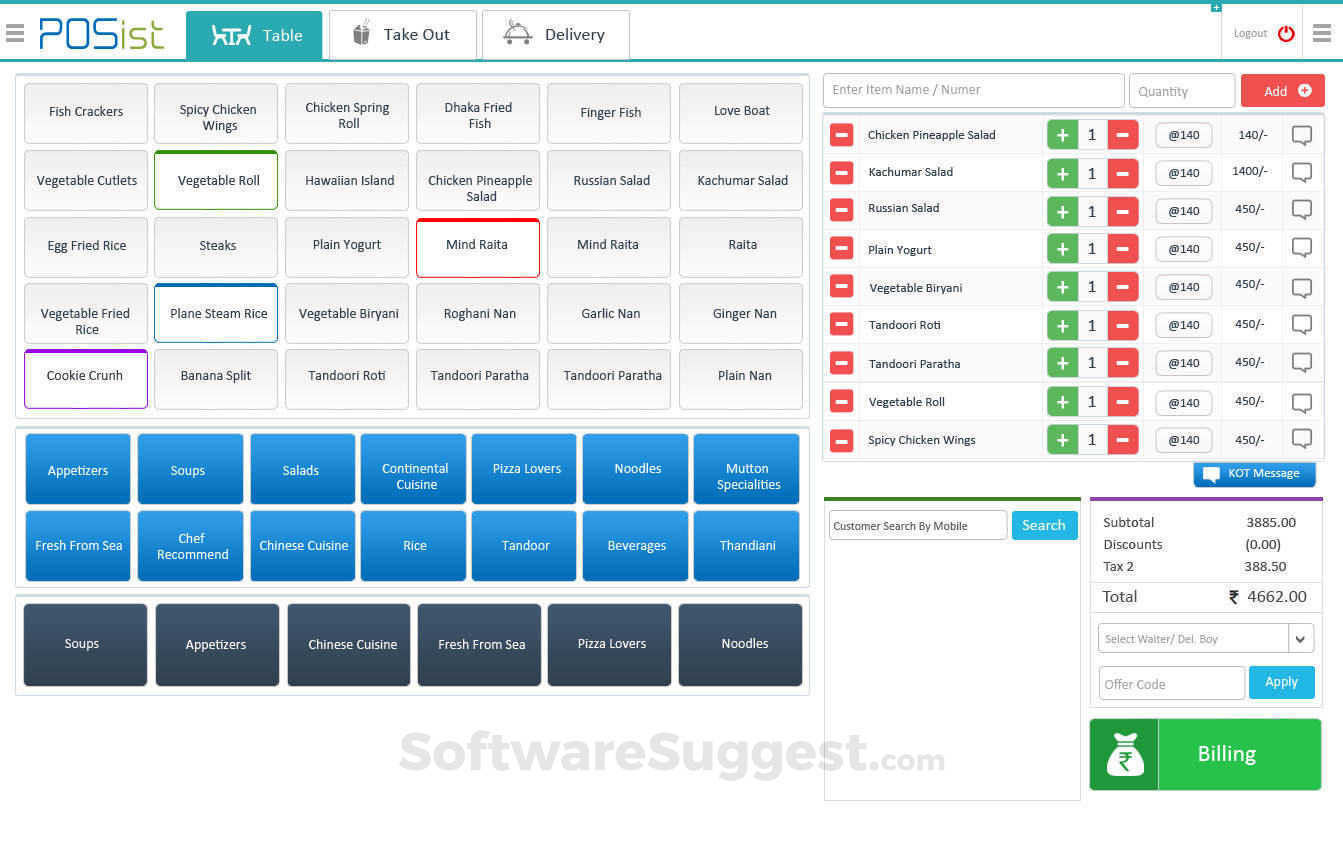
Task: Click the Add button to add an item
Action: point(1283,90)
